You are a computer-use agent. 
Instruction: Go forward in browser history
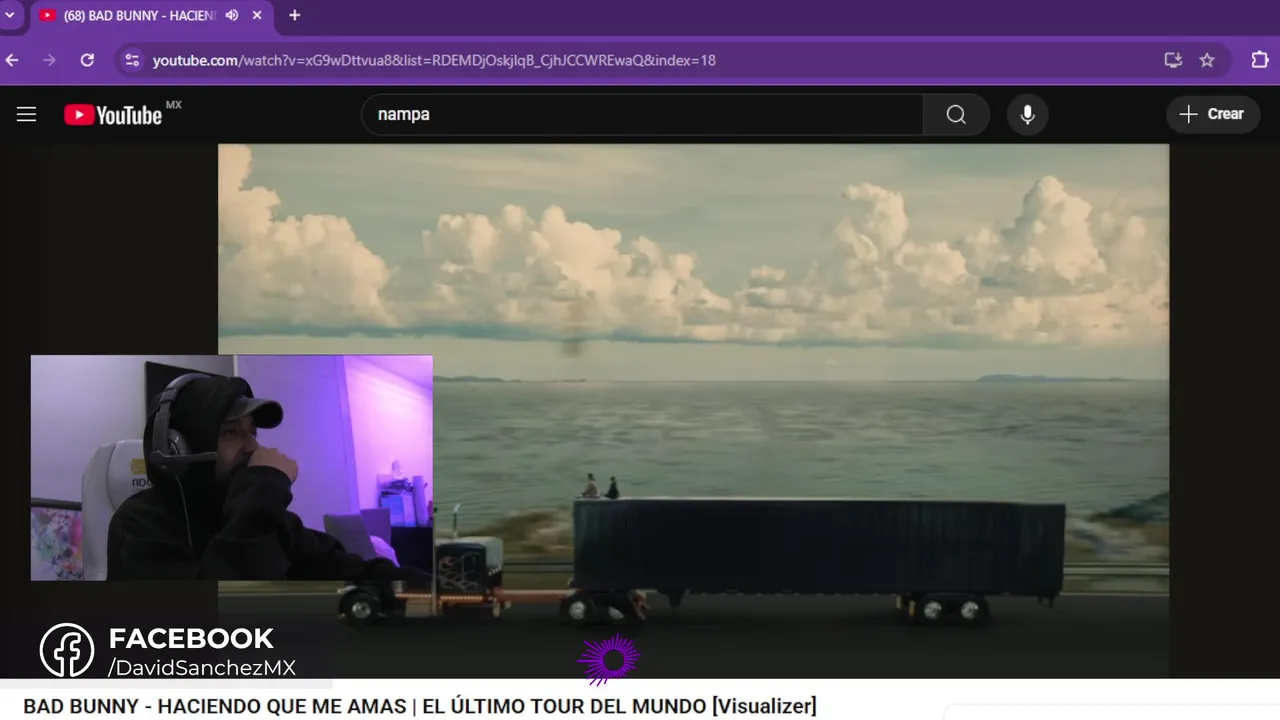click(49, 60)
